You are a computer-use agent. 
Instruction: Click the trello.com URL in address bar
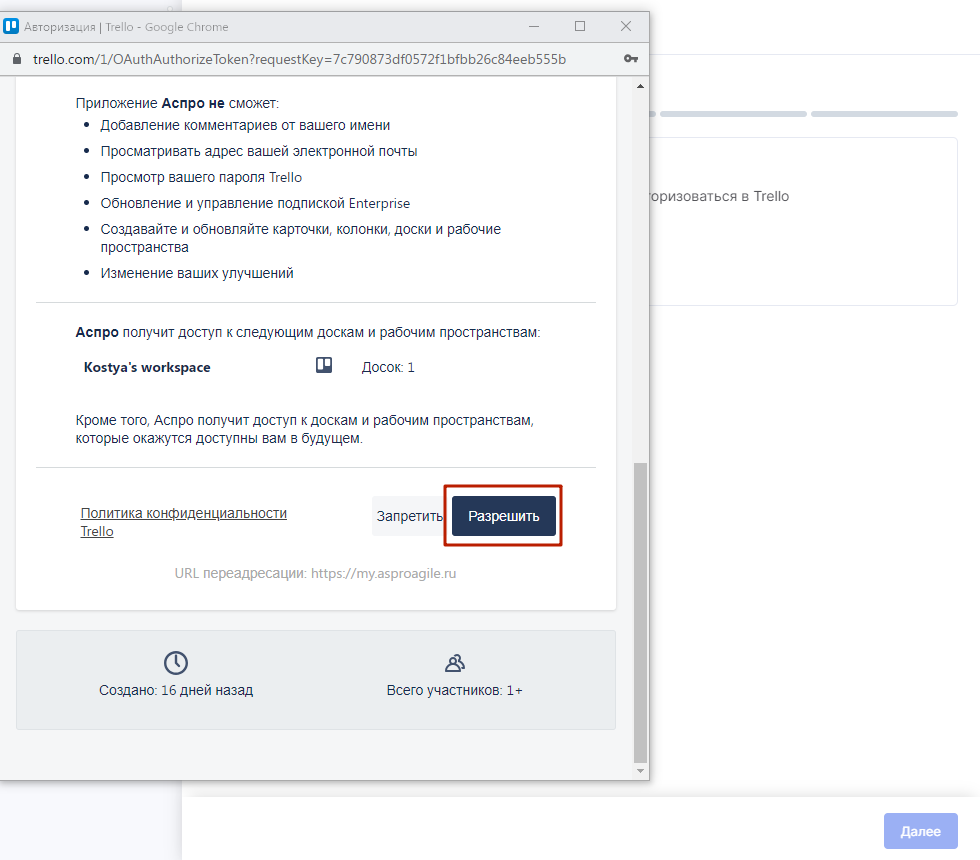(299, 59)
